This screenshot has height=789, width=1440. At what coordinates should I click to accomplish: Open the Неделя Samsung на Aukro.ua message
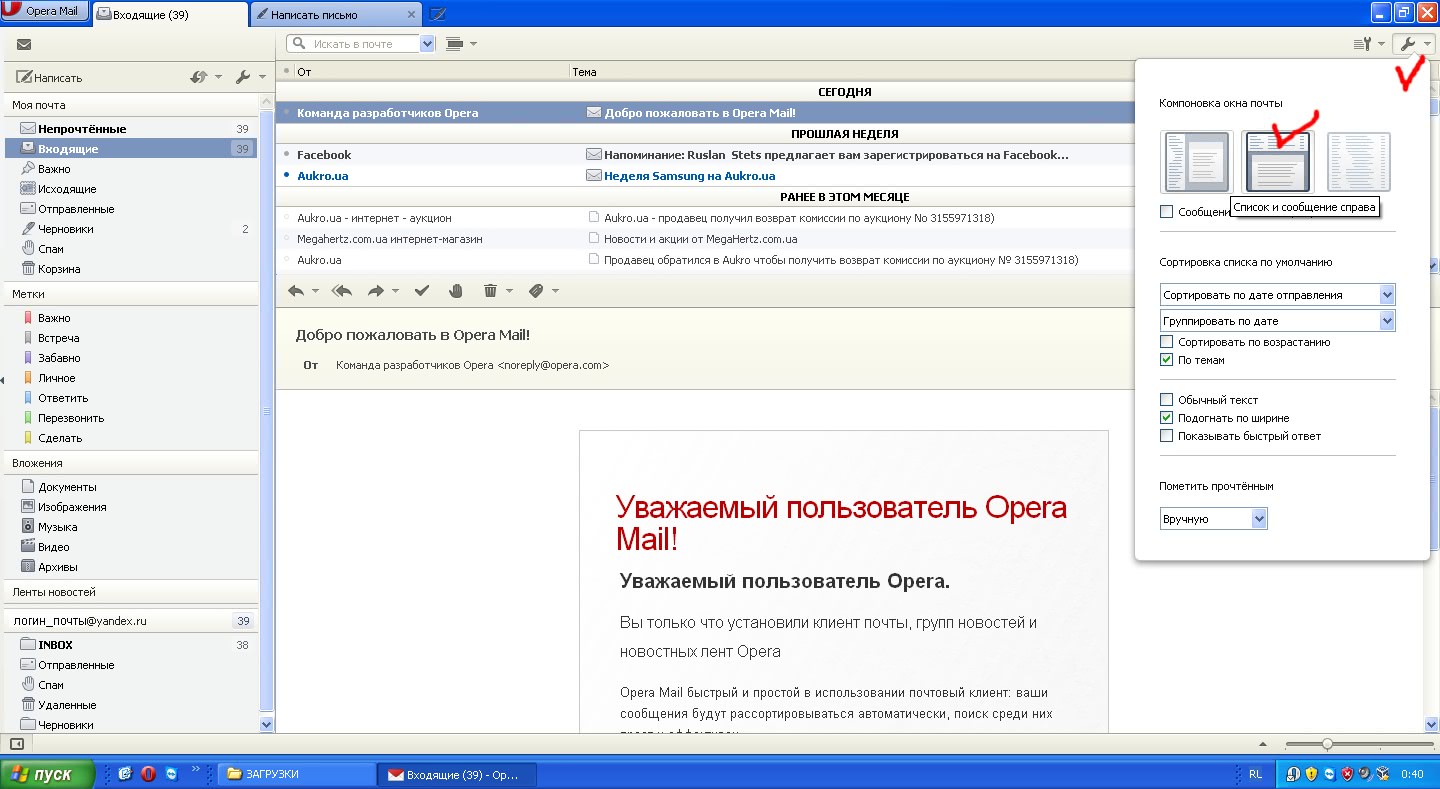[x=705, y=176]
